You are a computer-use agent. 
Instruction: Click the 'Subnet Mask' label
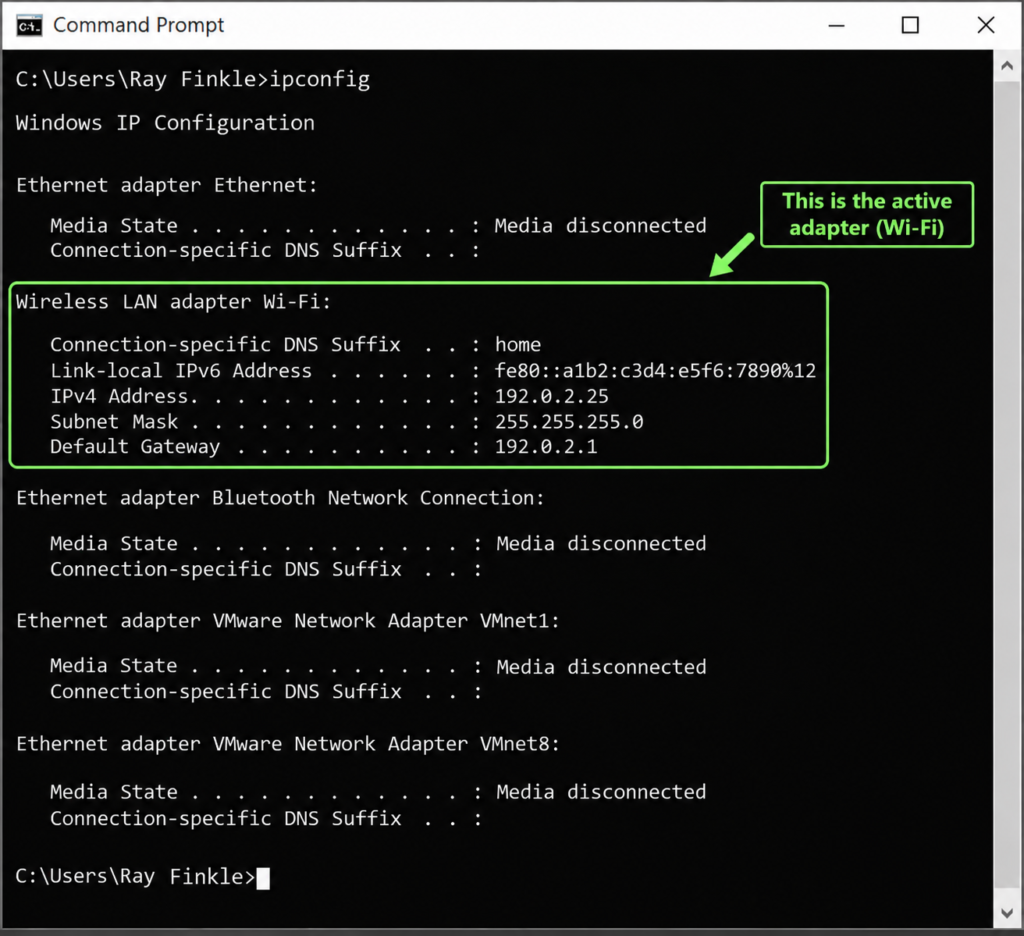click(x=114, y=421)
